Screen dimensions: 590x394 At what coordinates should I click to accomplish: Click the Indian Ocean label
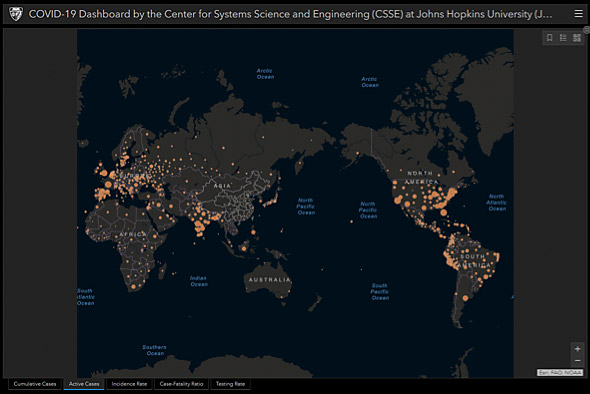click(199, 281)
